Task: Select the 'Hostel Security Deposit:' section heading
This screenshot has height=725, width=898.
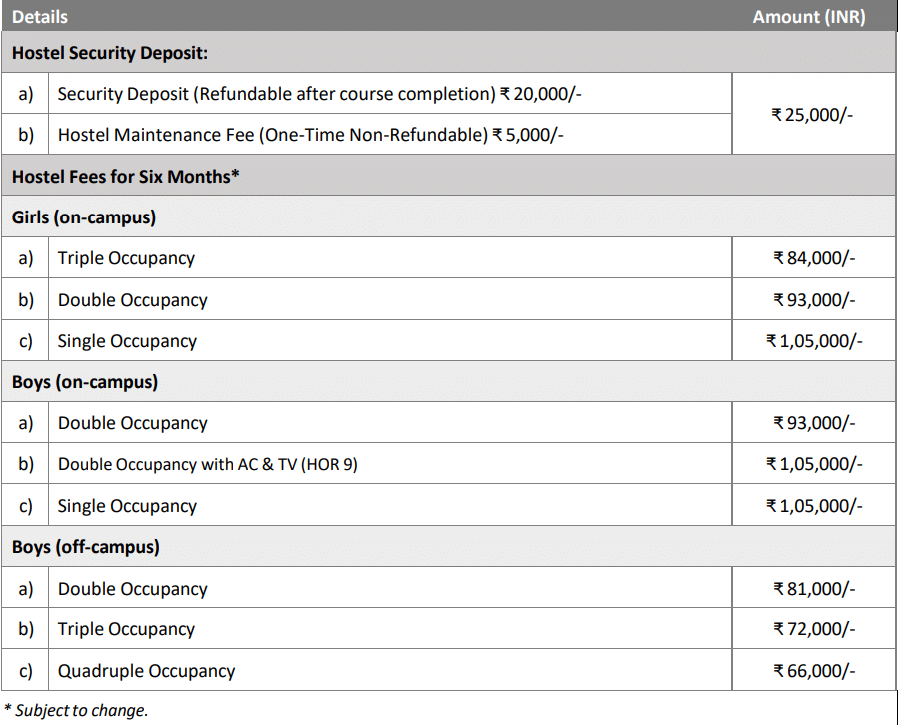Action: point(110,53)
